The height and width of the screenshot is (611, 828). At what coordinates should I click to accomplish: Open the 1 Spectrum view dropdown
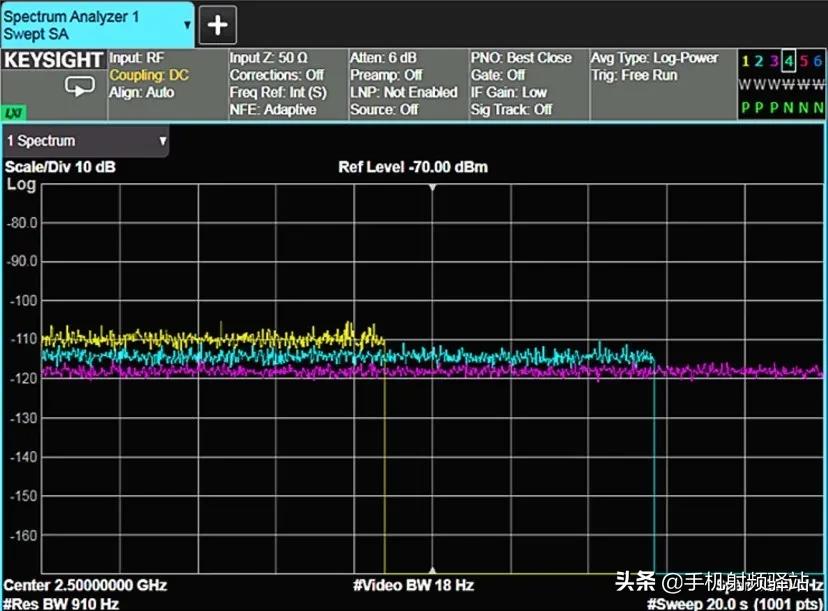(86, 141)
